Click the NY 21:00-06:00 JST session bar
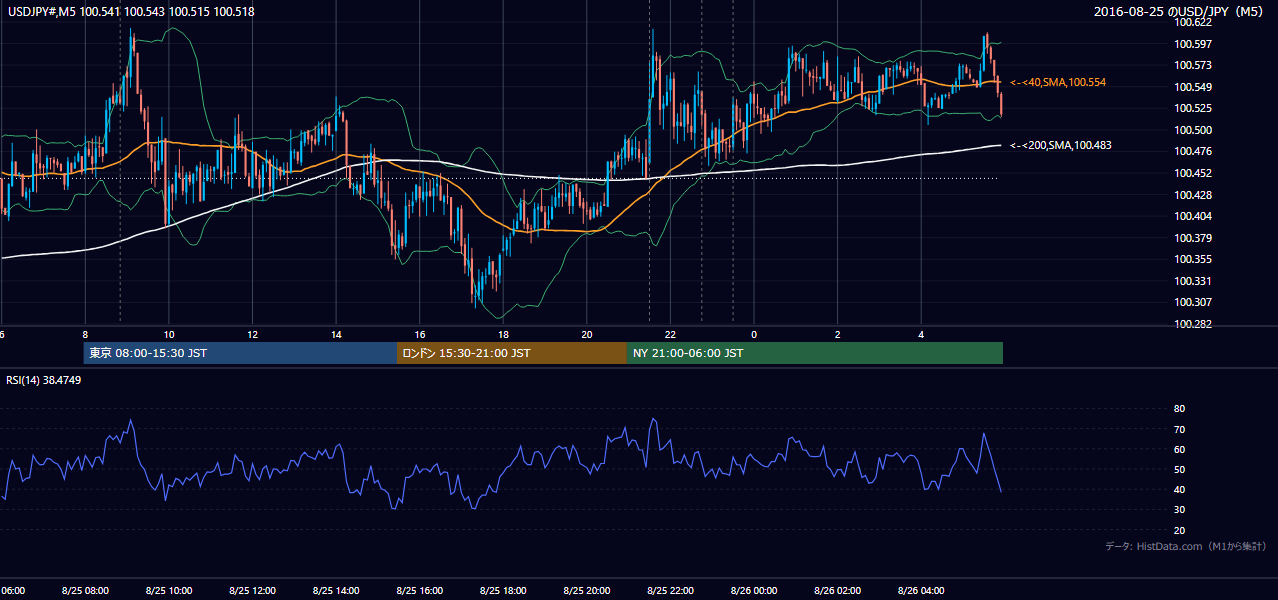Image resolution: width=1278 pixels, height=600 pixels. (x=815, y=353)
